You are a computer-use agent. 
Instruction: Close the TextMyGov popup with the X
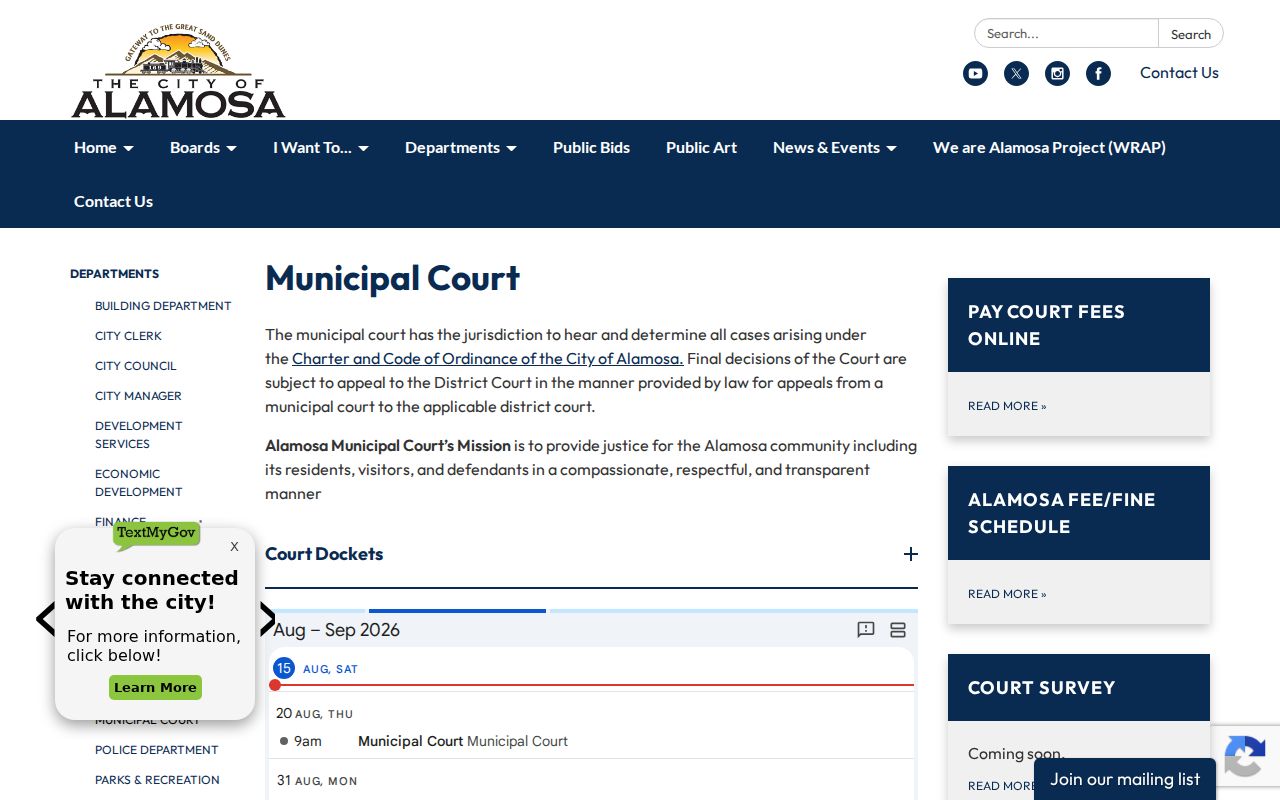pyautogui.click(x=234, y=546)
